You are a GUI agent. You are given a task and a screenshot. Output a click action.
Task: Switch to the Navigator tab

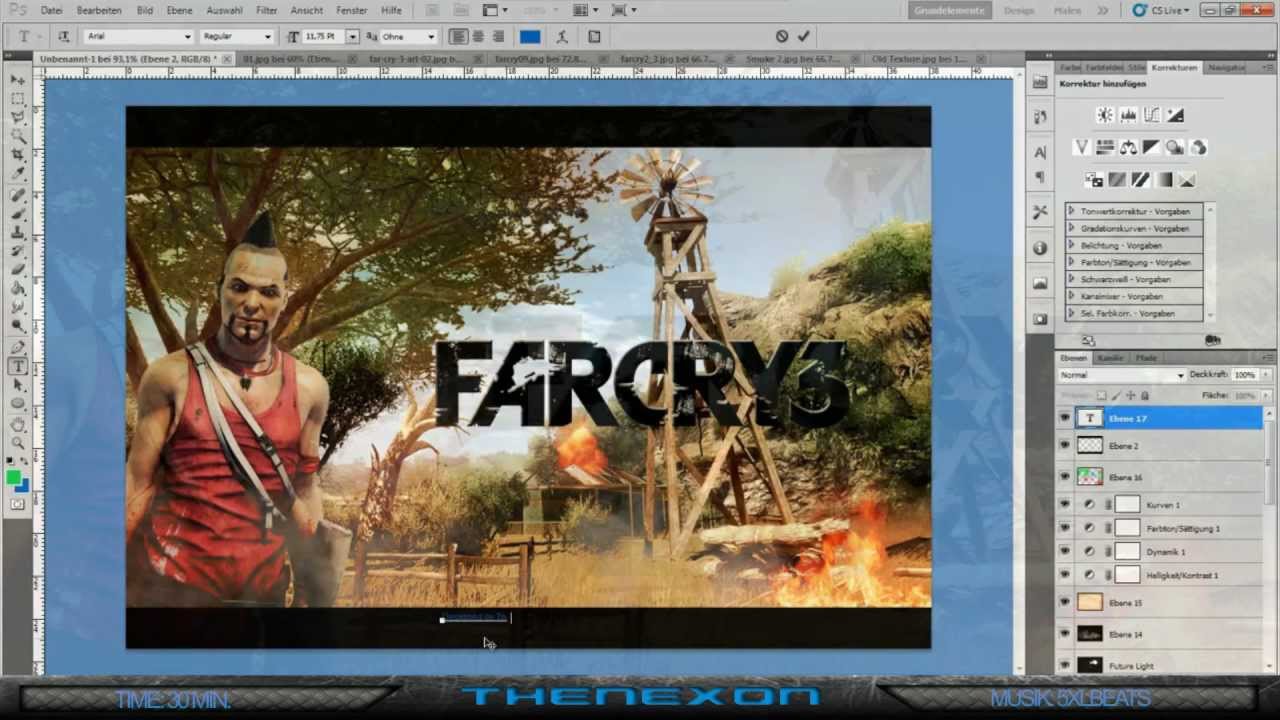pyautogui.click(x=1226, y=68)
